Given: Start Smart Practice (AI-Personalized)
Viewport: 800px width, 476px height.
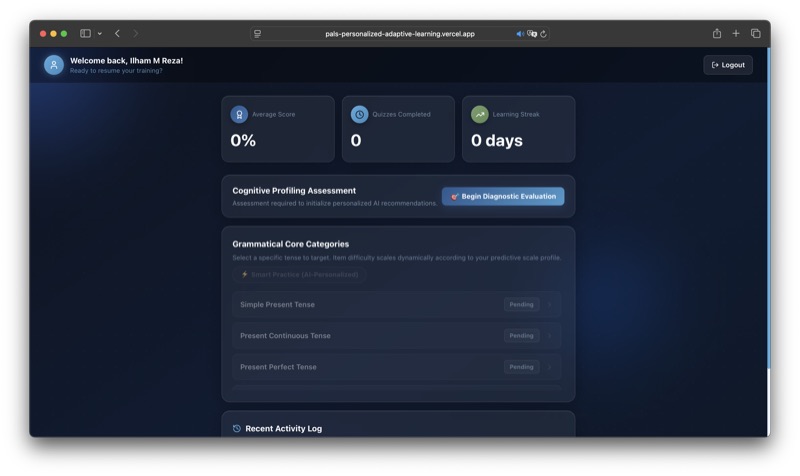Looking at the screenshot, I should pyautogui.click(x=299, y=274).
